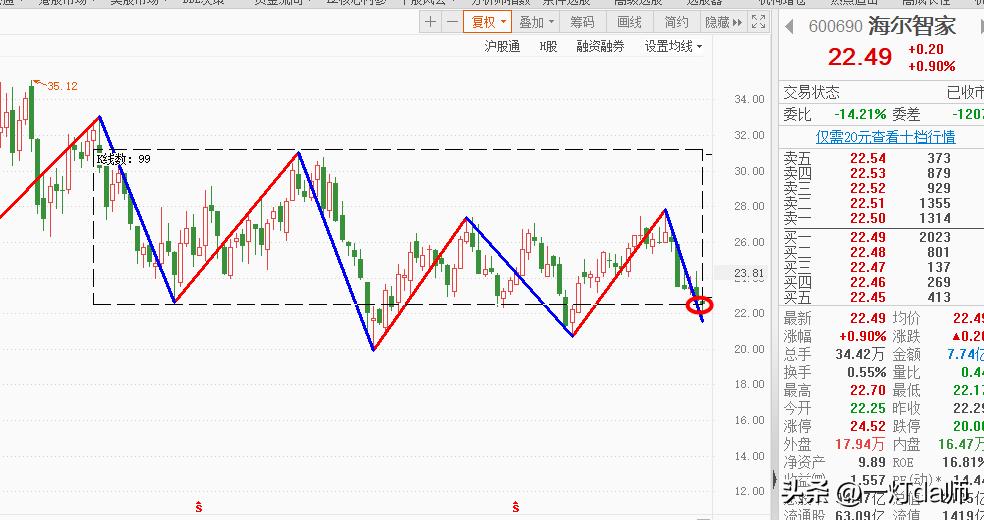Click the 总手 34.42万 value
984x520 pixels.
pyautogui.click(x=860, y=354)
